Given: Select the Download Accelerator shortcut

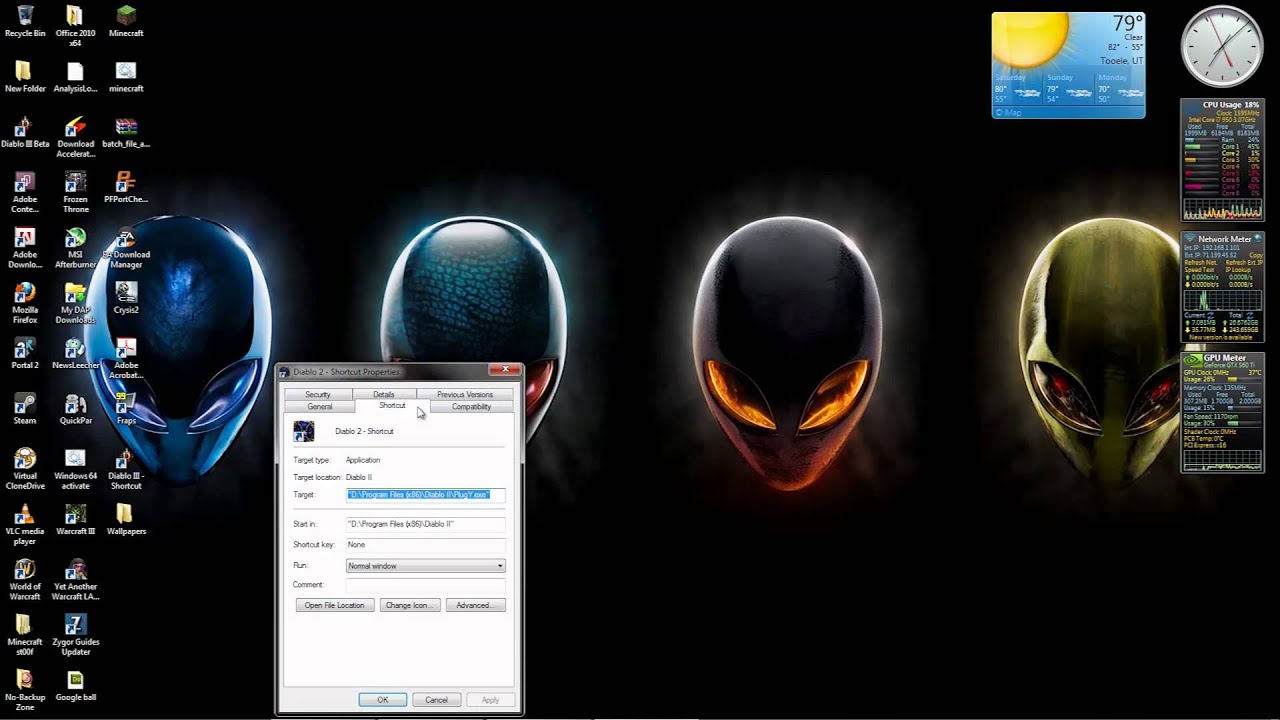Looking at the screenshot, I should tap(75, 137).
